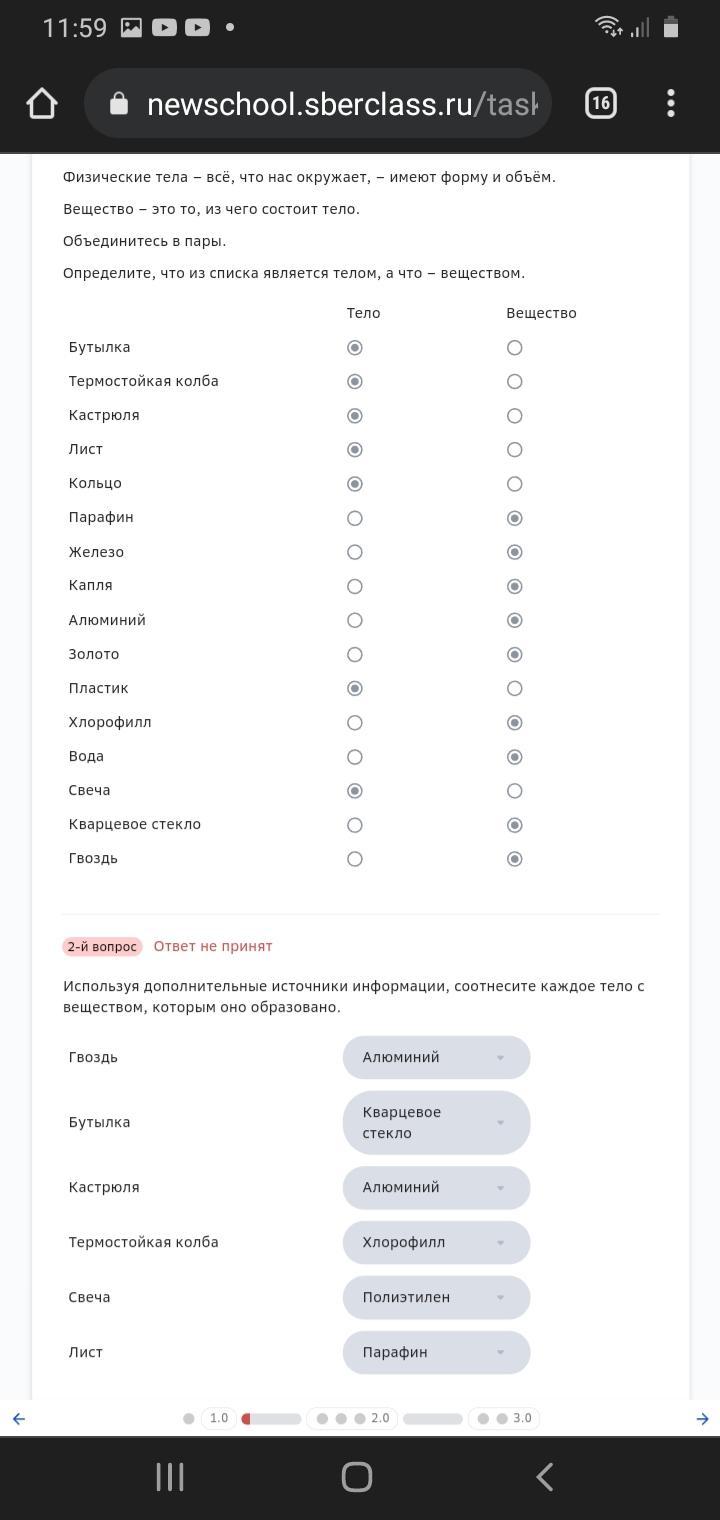This screenshot has width=720, height=1520.
Task: Tap the browser home icon
Action: pos(42,103)
